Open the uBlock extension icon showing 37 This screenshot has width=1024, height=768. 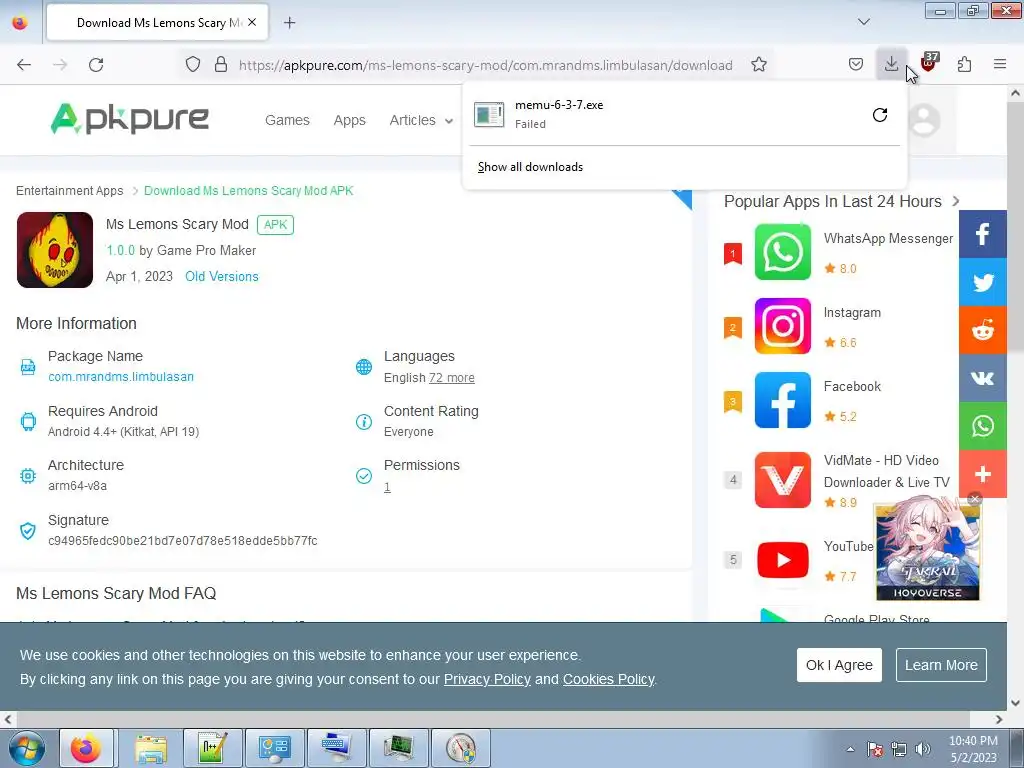928,63
